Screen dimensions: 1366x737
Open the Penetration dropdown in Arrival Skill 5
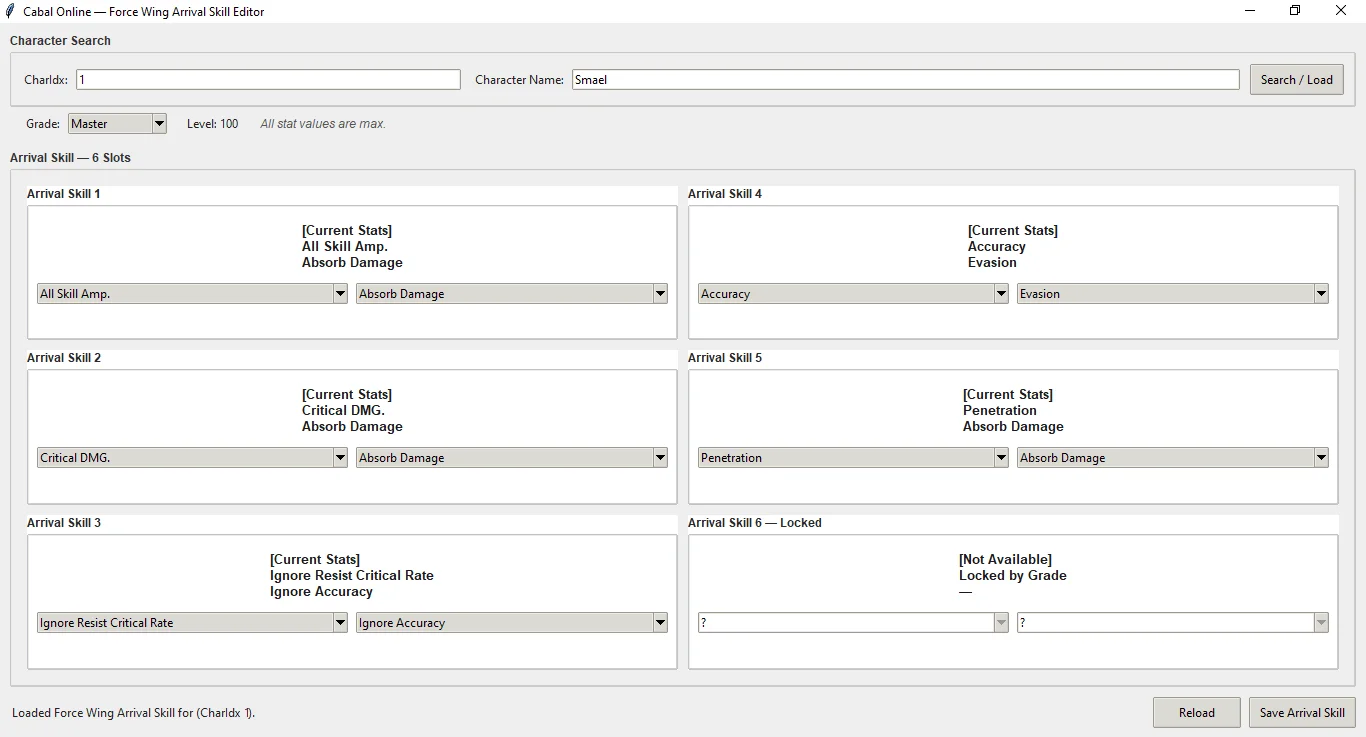click(853, 458)
